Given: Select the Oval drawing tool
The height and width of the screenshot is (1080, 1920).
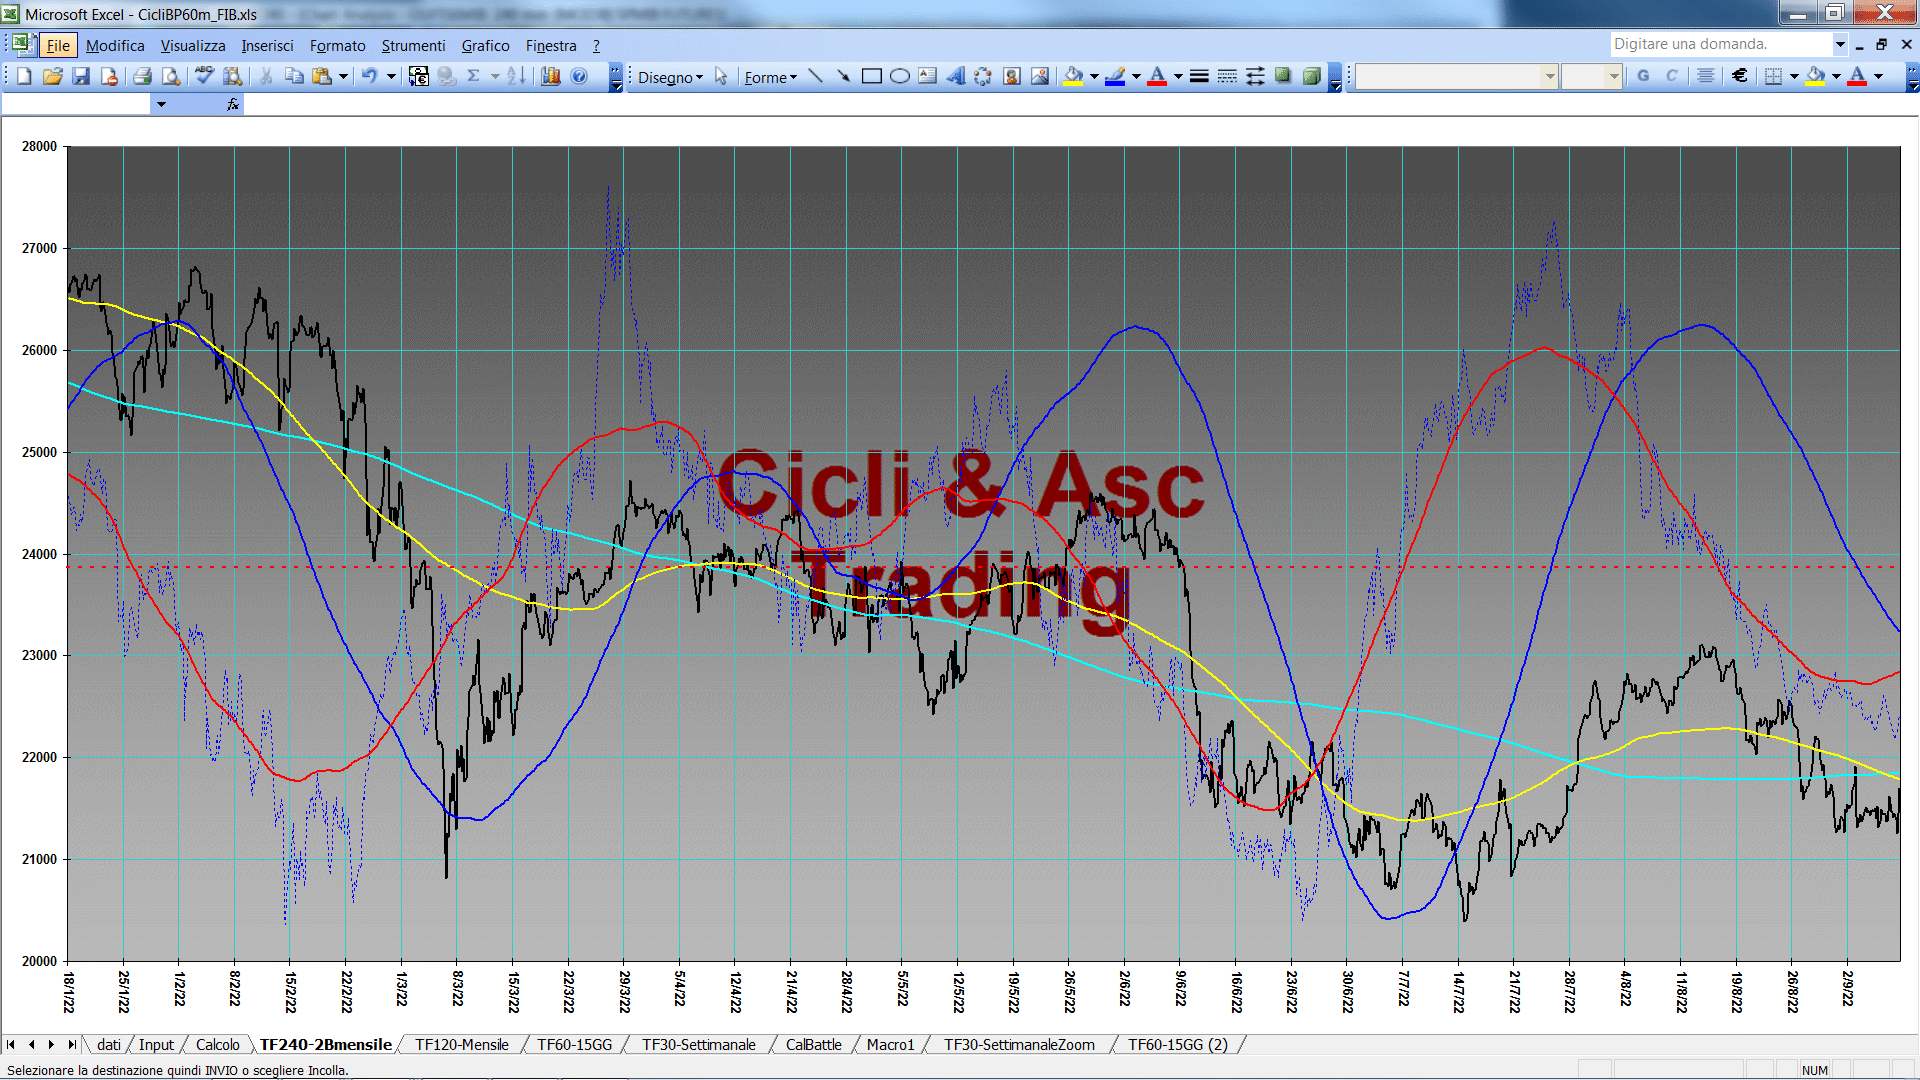Looking at the screenshot, I should (x=900, y=76).
